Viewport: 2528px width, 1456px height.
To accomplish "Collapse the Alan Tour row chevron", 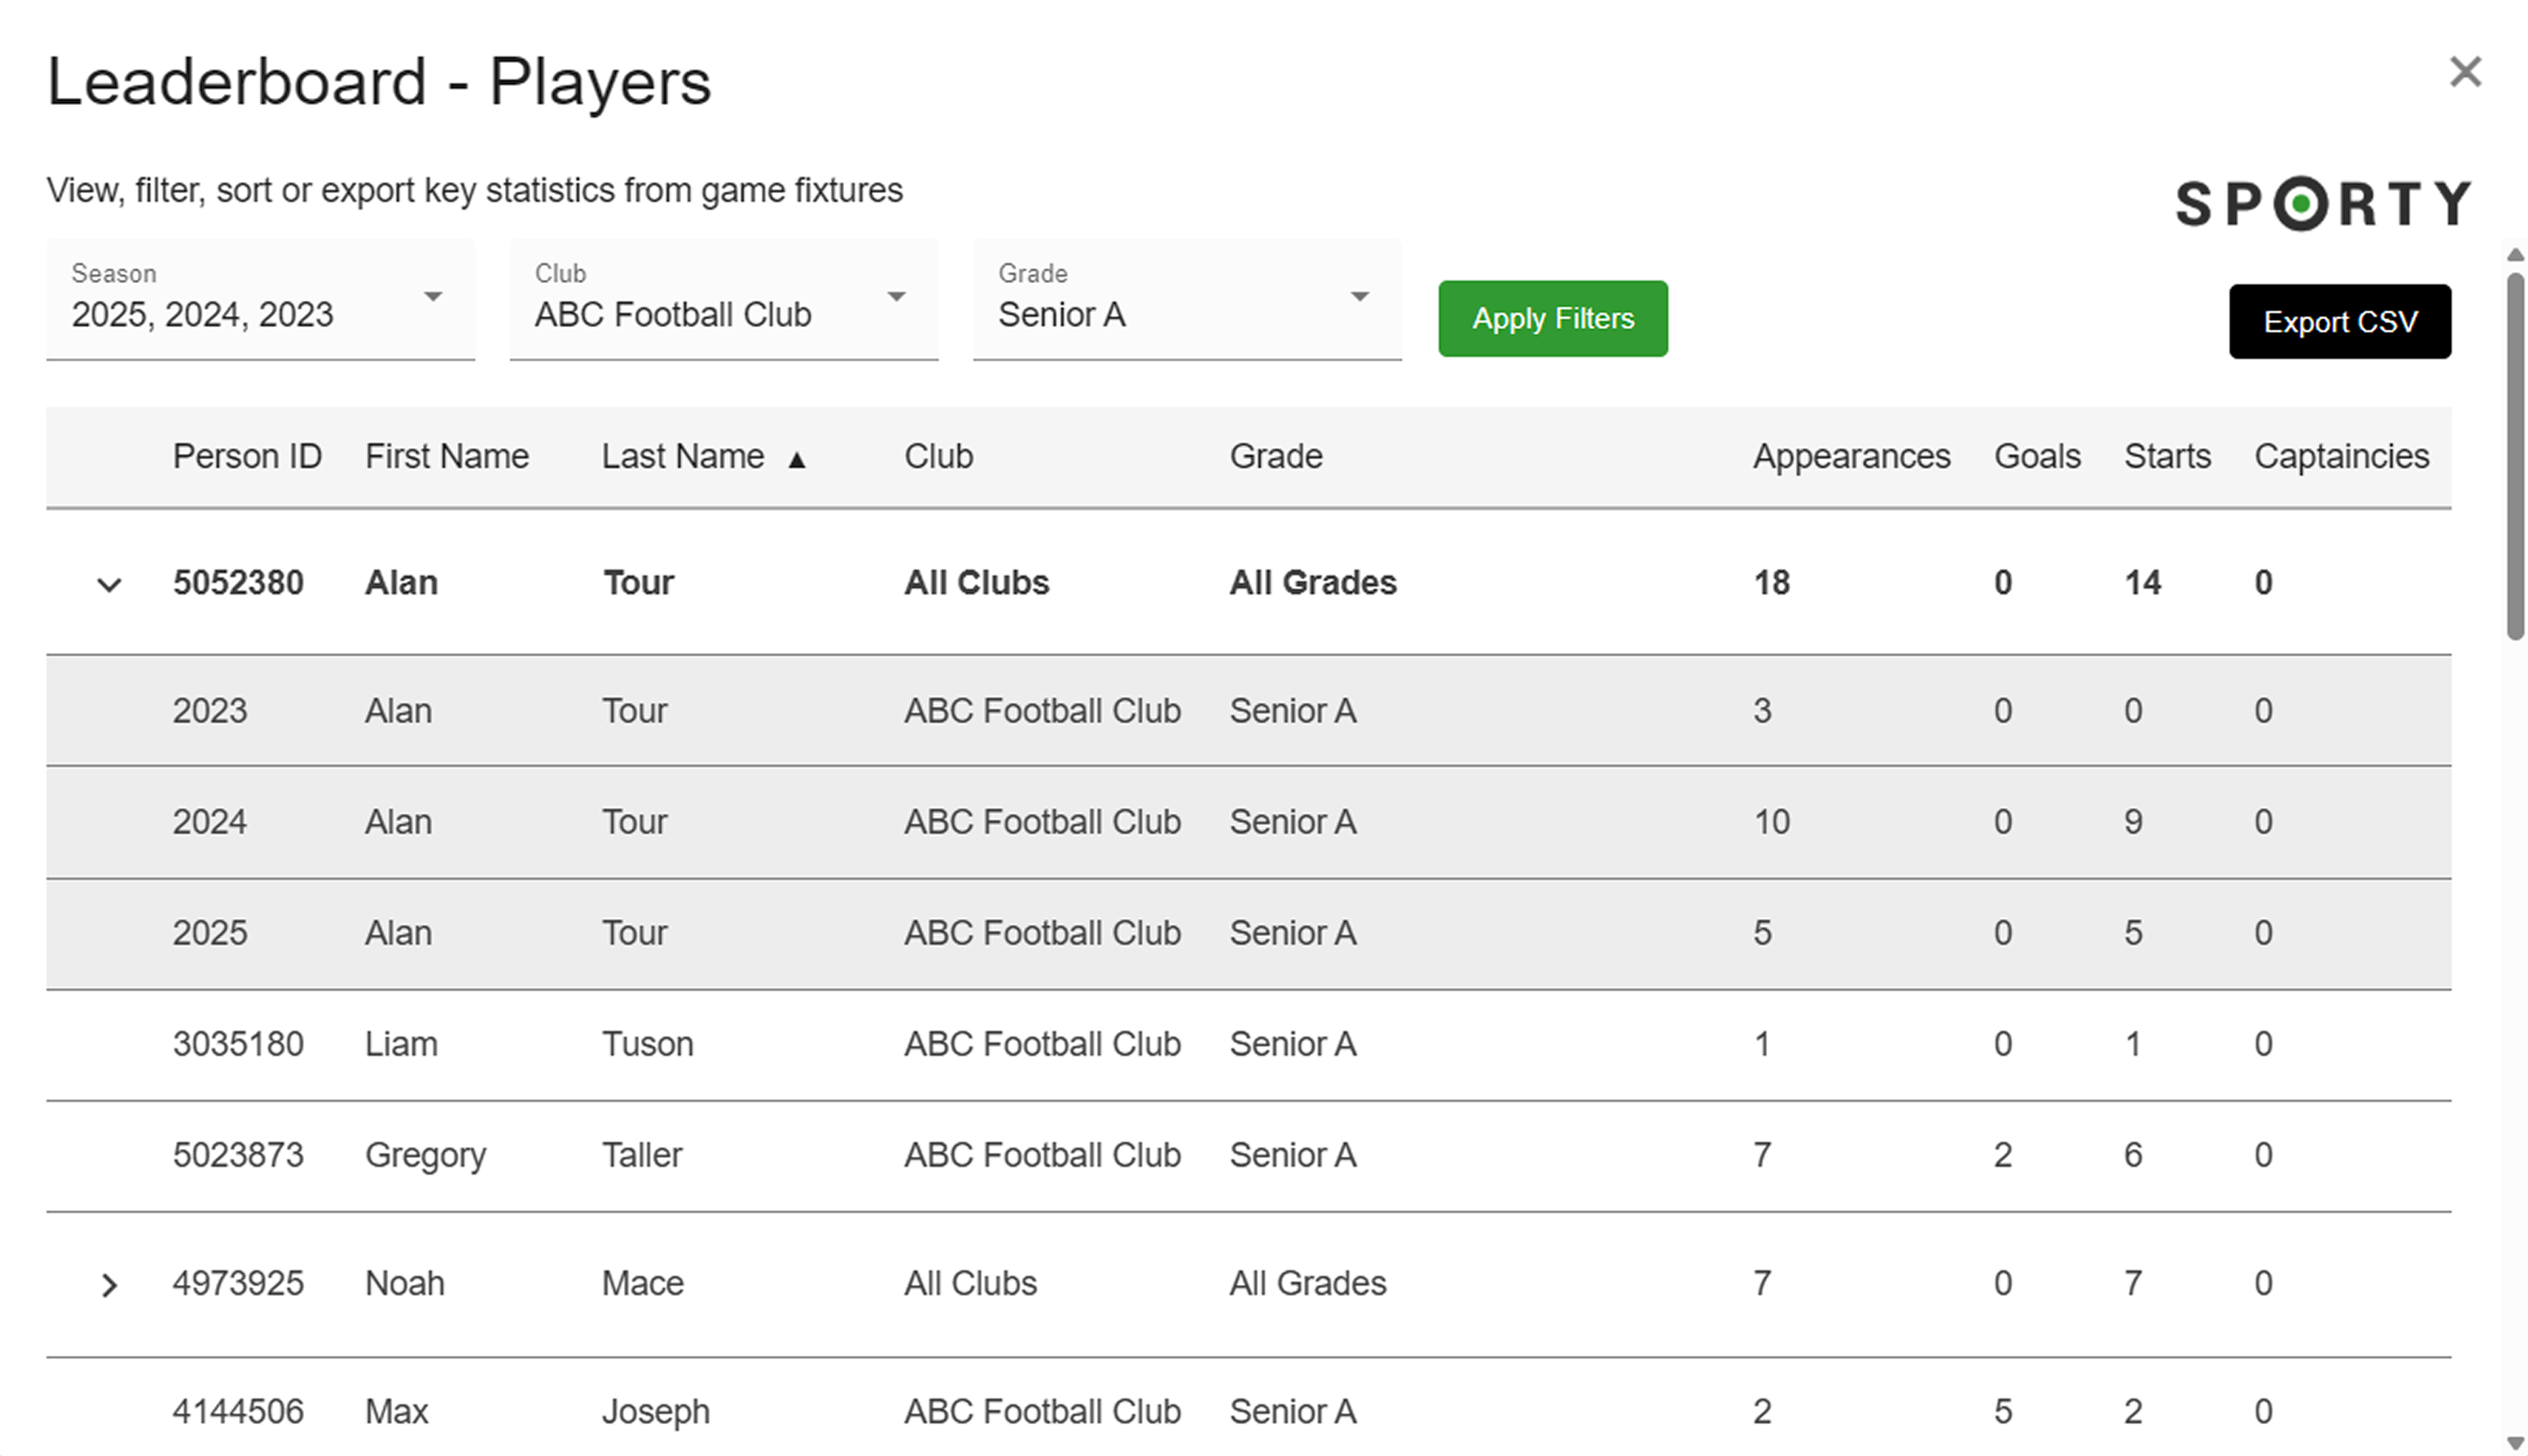I will (x=109, y=584).
